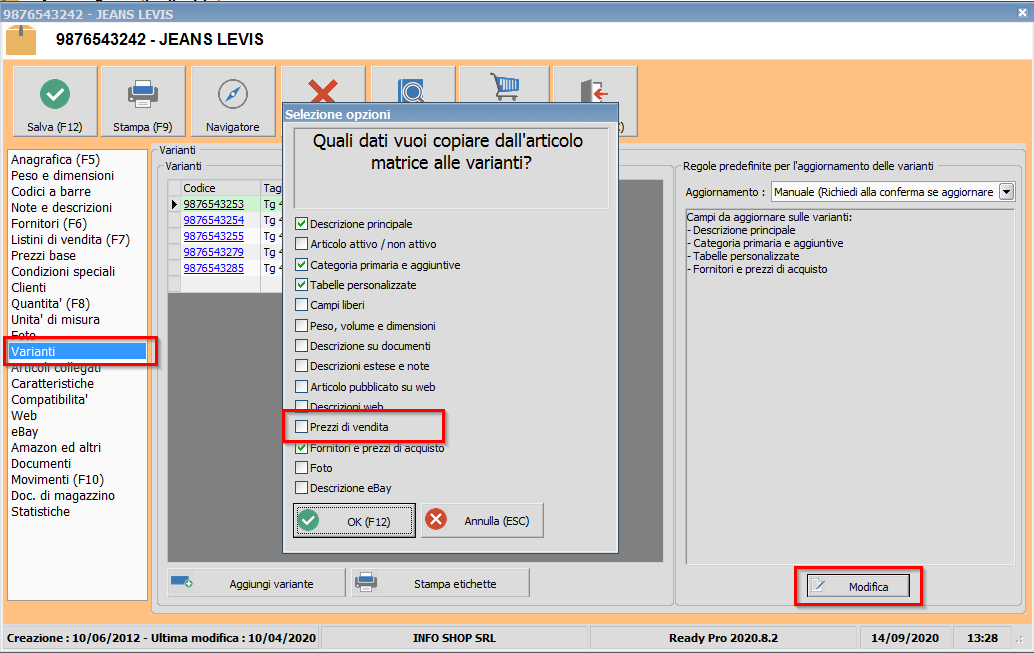Close the JEANS LEVIS window
Screen dimensions: 1034x653
(1022, 13)
